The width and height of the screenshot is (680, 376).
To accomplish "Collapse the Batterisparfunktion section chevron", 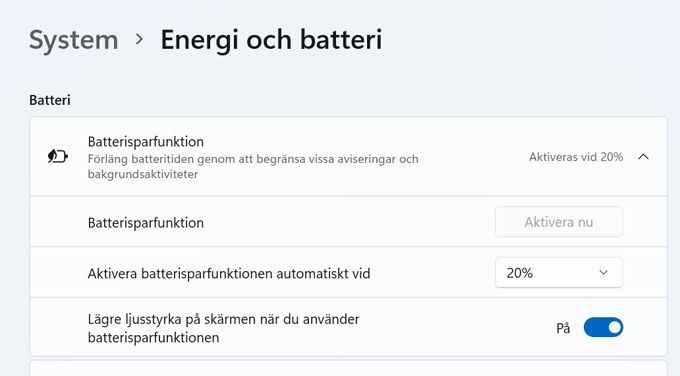I will (x=644, y=157).
